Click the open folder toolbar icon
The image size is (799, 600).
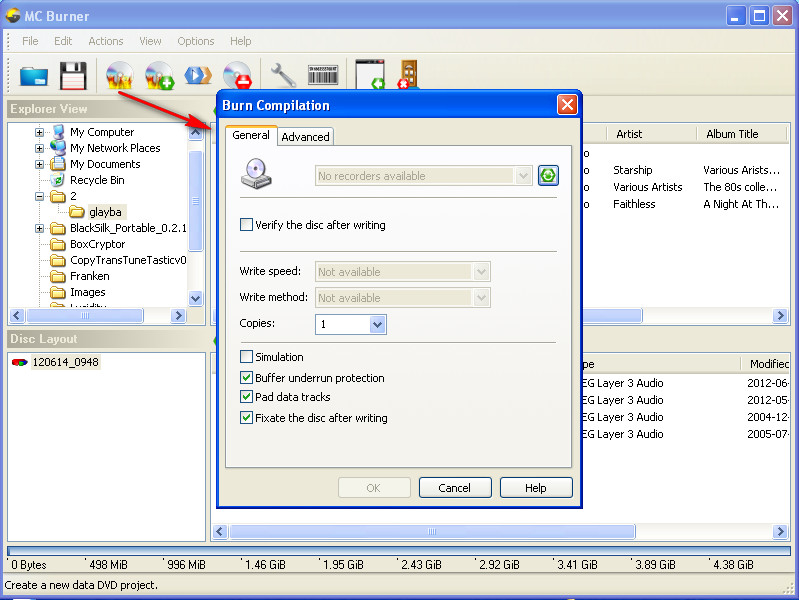34,75
